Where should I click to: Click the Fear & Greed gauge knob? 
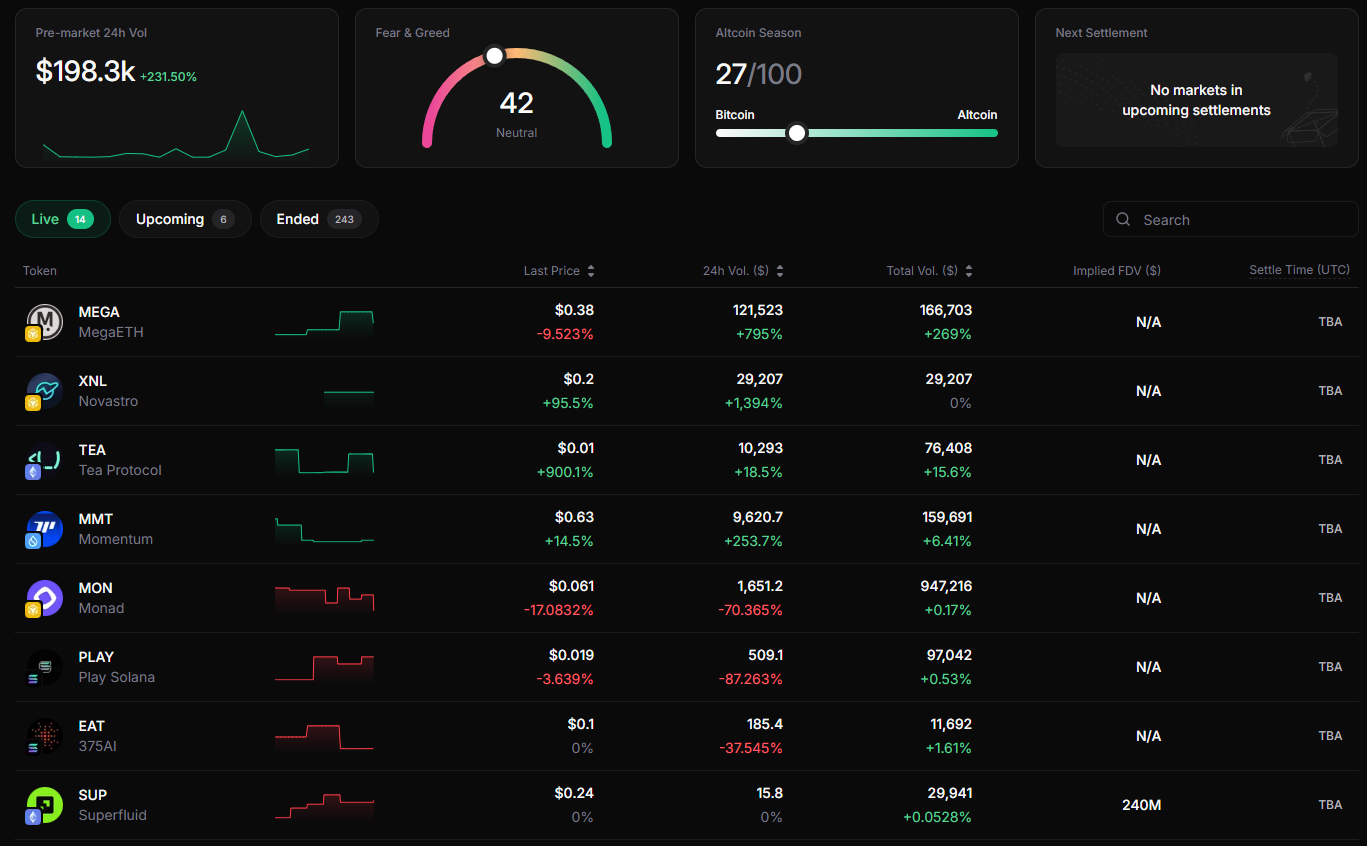(494, 56)
